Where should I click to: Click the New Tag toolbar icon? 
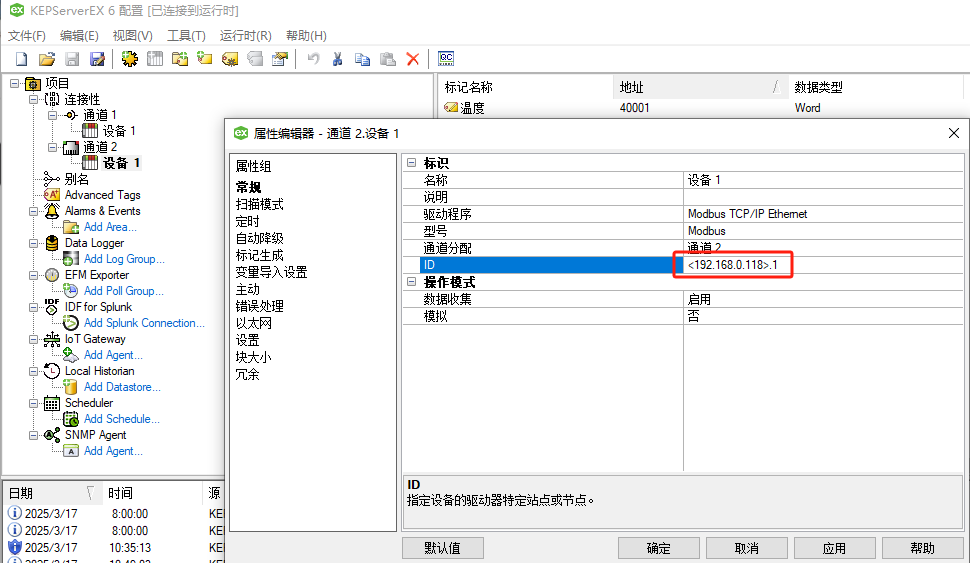[205, 59]
